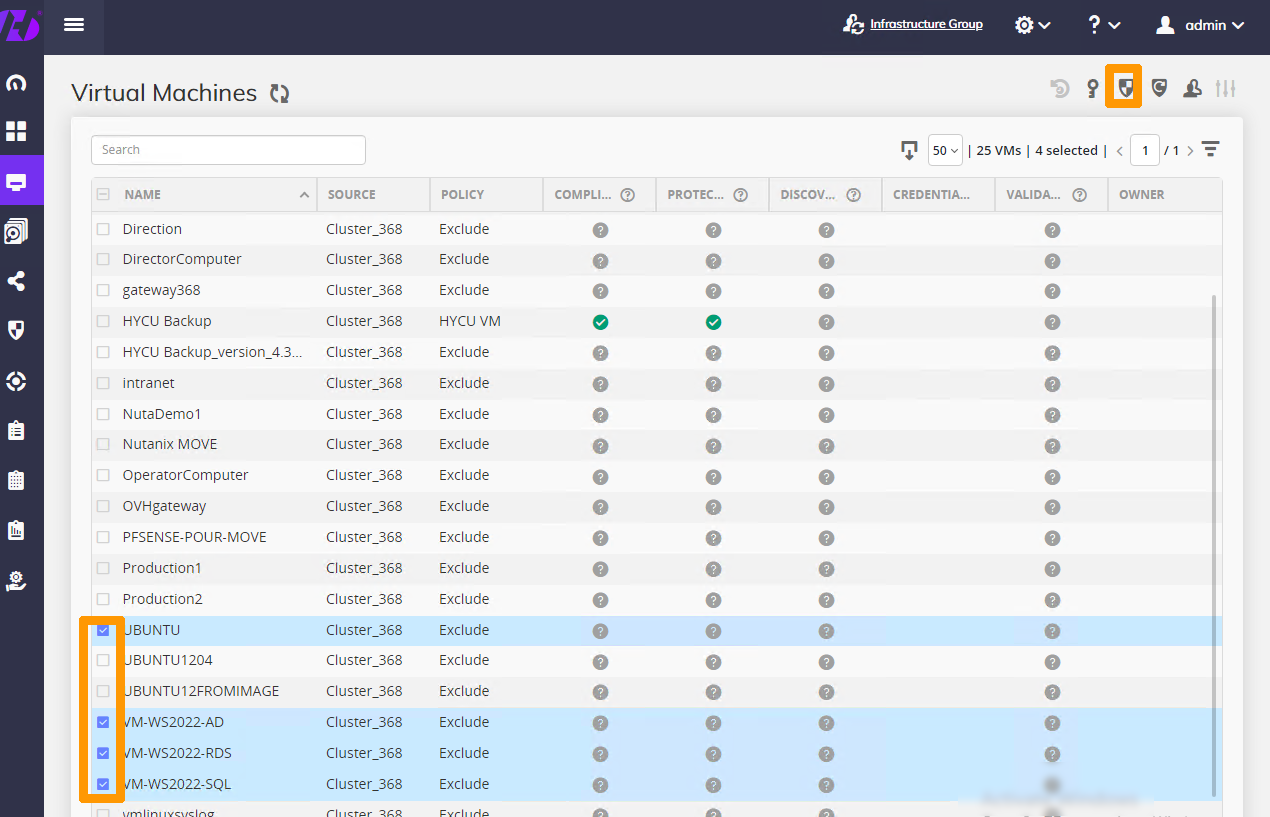Refresh the Virtual Machines list
Image resolution: width=1270 pixels, height=817 pixels.
click(279, 94)
